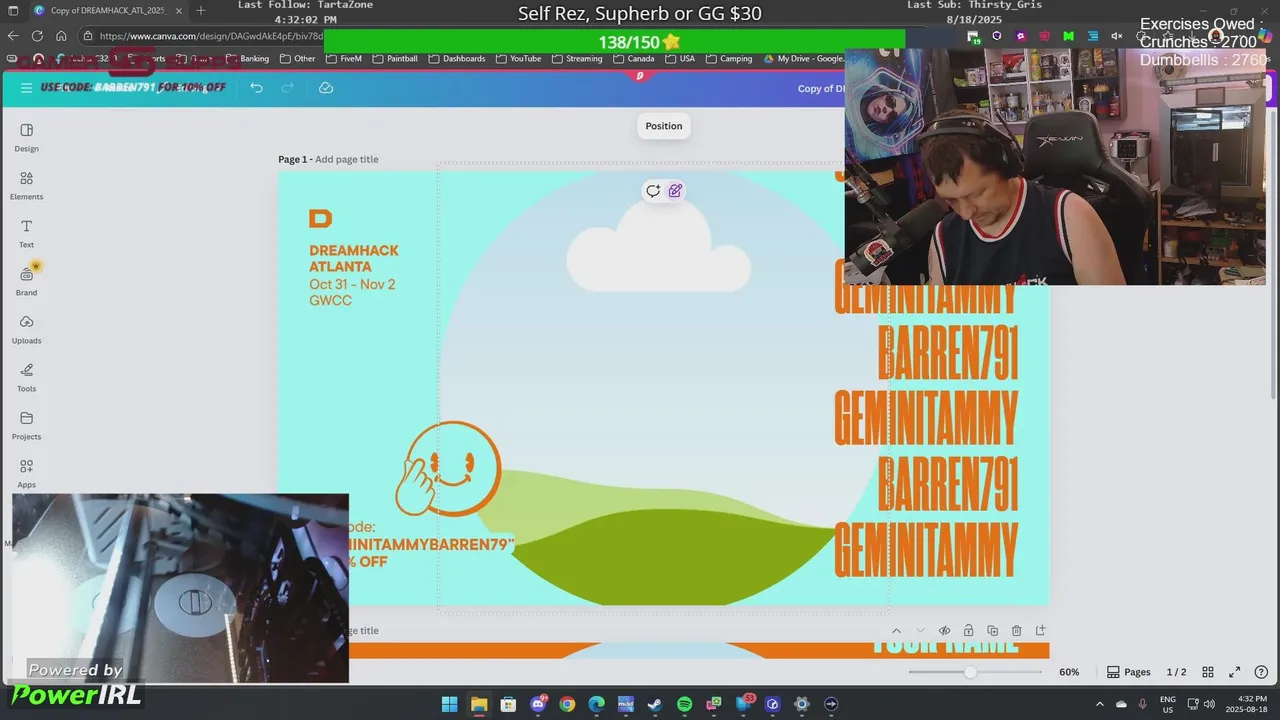The height and width of the screenshot is (720, 1280).
Task: Open Spotify from the taskbar
Action: tap(684, 704)
